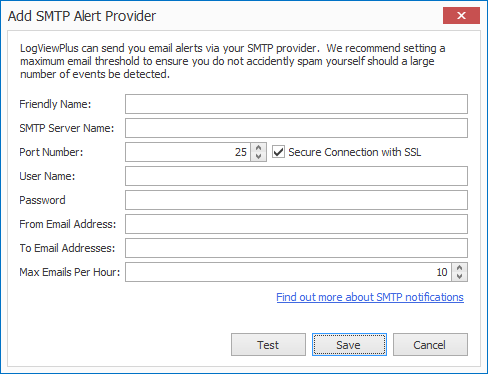Viewport: 488px width, 374px height.
Task: Decrease Max Emails Per Hour value
Action: [460, 276]
